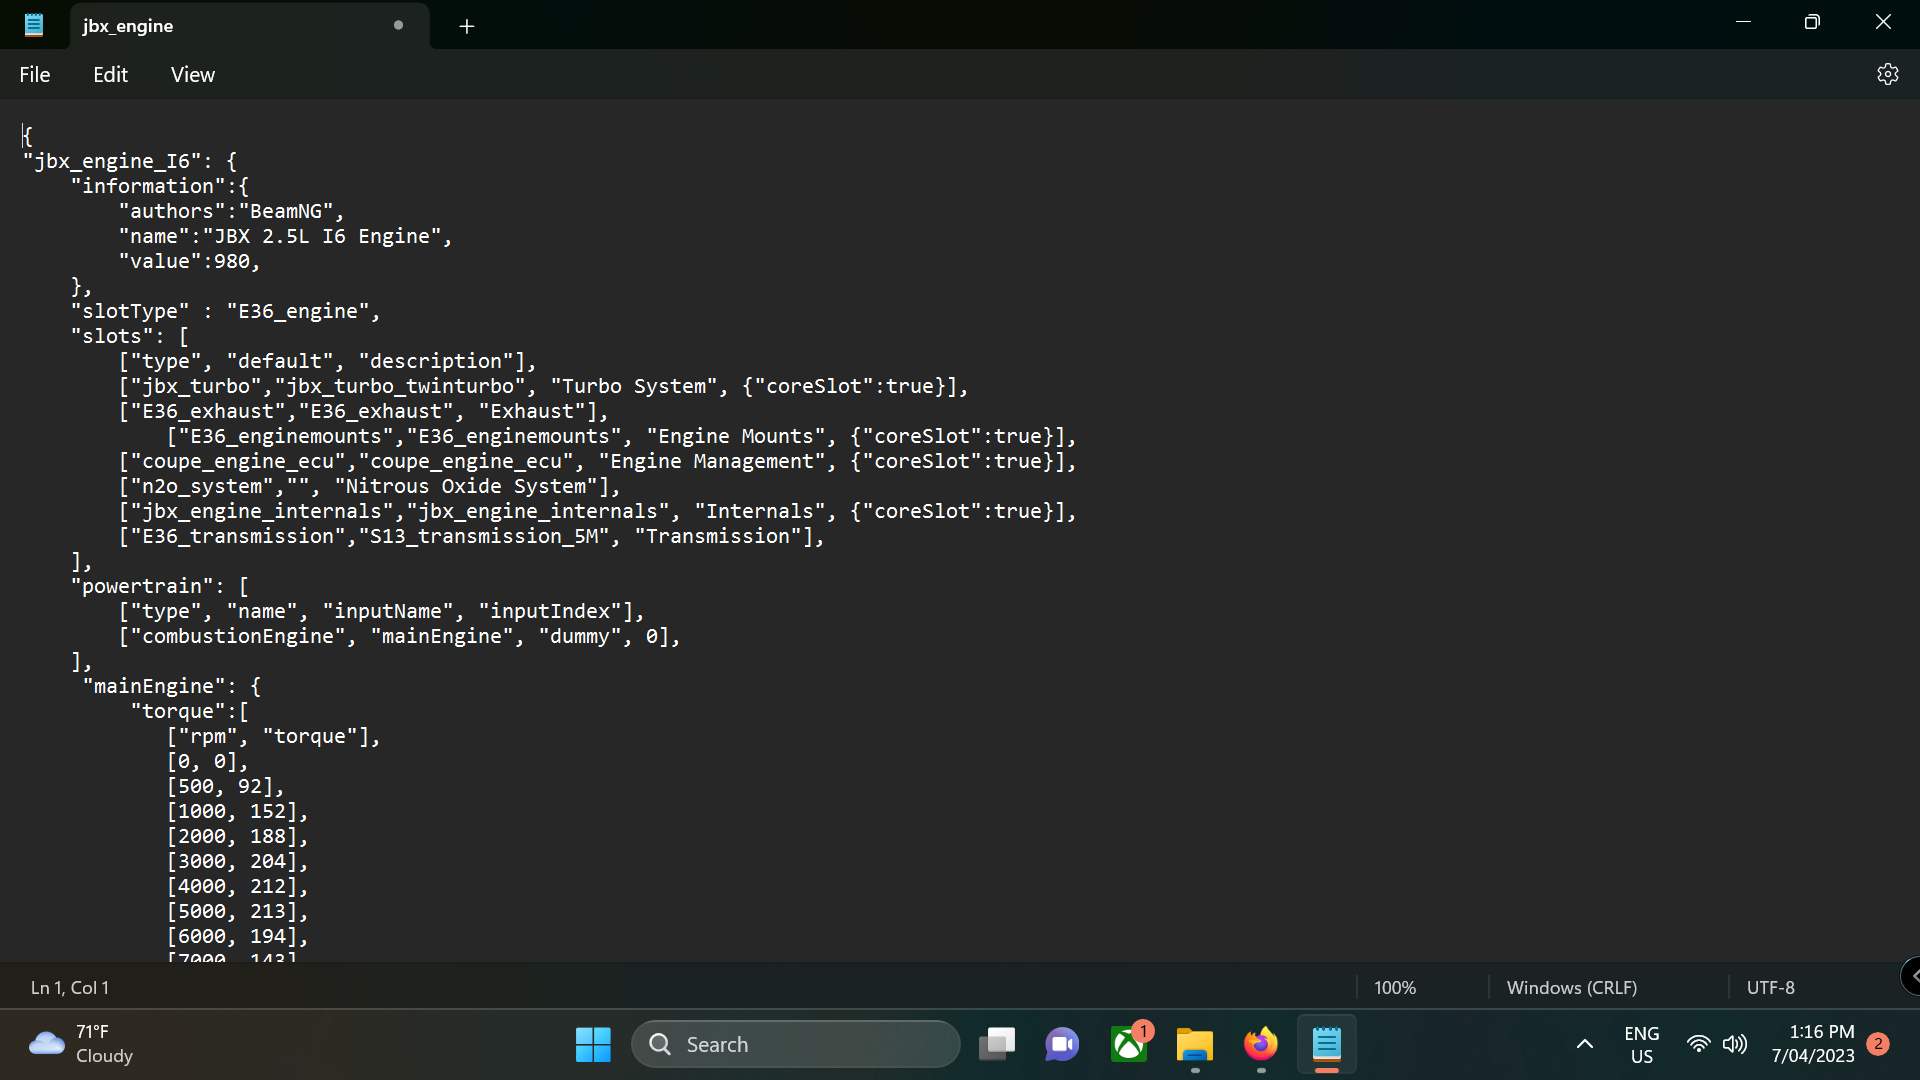Image resolution: width=1920 pixels, height=1080 pixels.
Task: Add a new tab with plus icon
Action: [466, 26]
